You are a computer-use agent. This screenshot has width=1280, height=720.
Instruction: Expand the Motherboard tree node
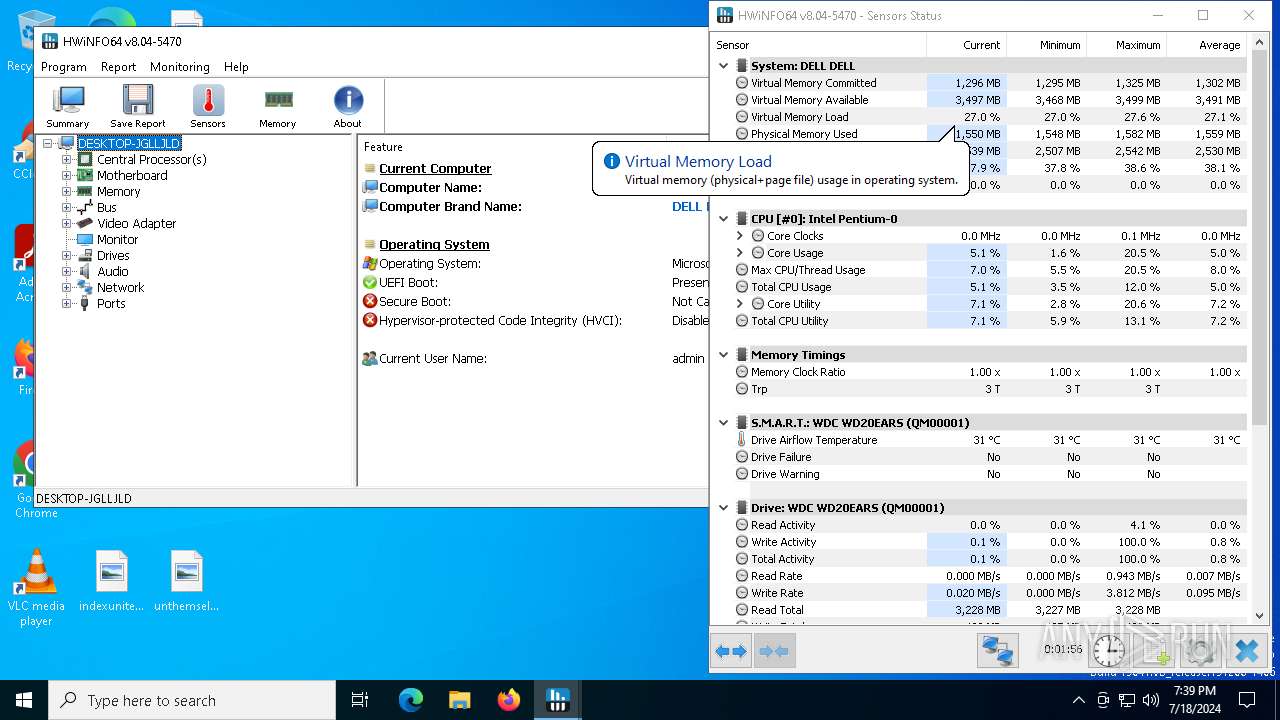67,175
